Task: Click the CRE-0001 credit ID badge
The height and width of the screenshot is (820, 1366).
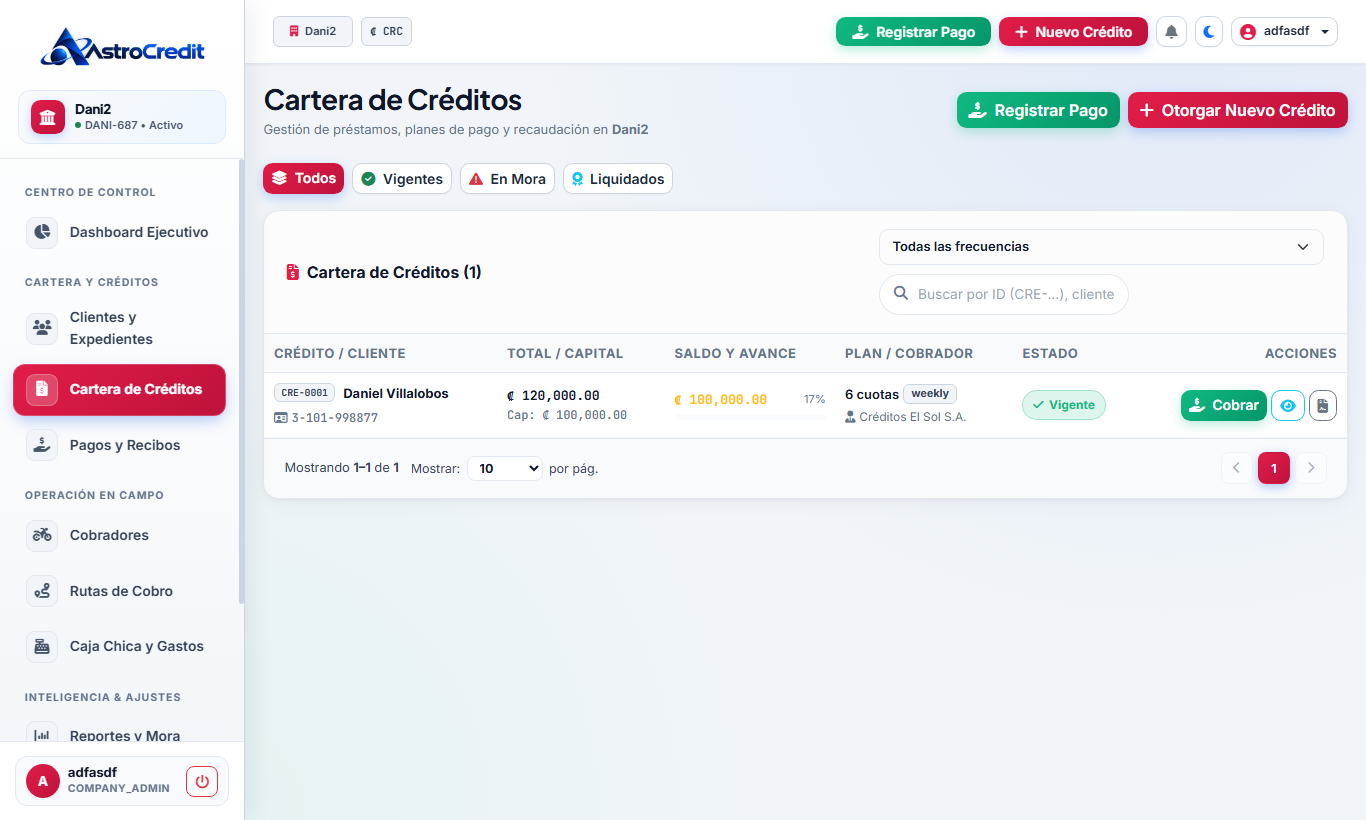Action: (304, 393)
